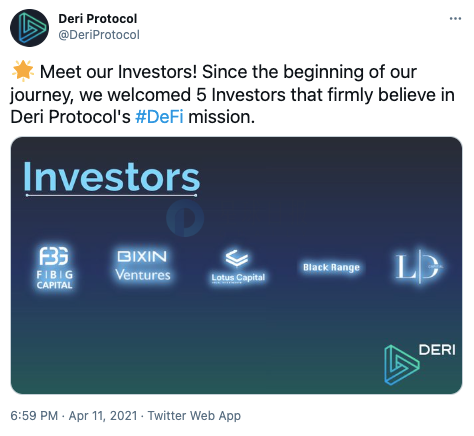Click the LD Capital logo
The image size is (474, 436).
pyautogui.click(x=419, y=266)
